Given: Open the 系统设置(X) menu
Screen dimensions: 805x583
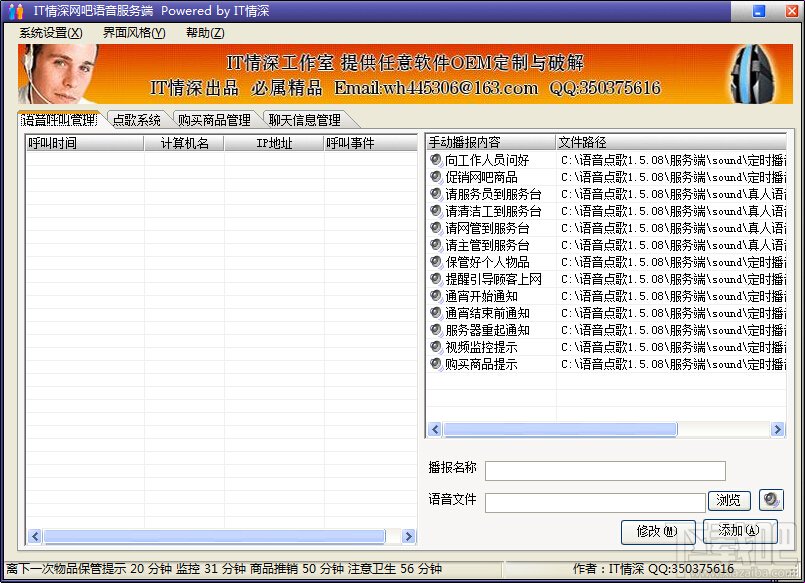Looking at the screenshot, I should (x=51, y=33).
